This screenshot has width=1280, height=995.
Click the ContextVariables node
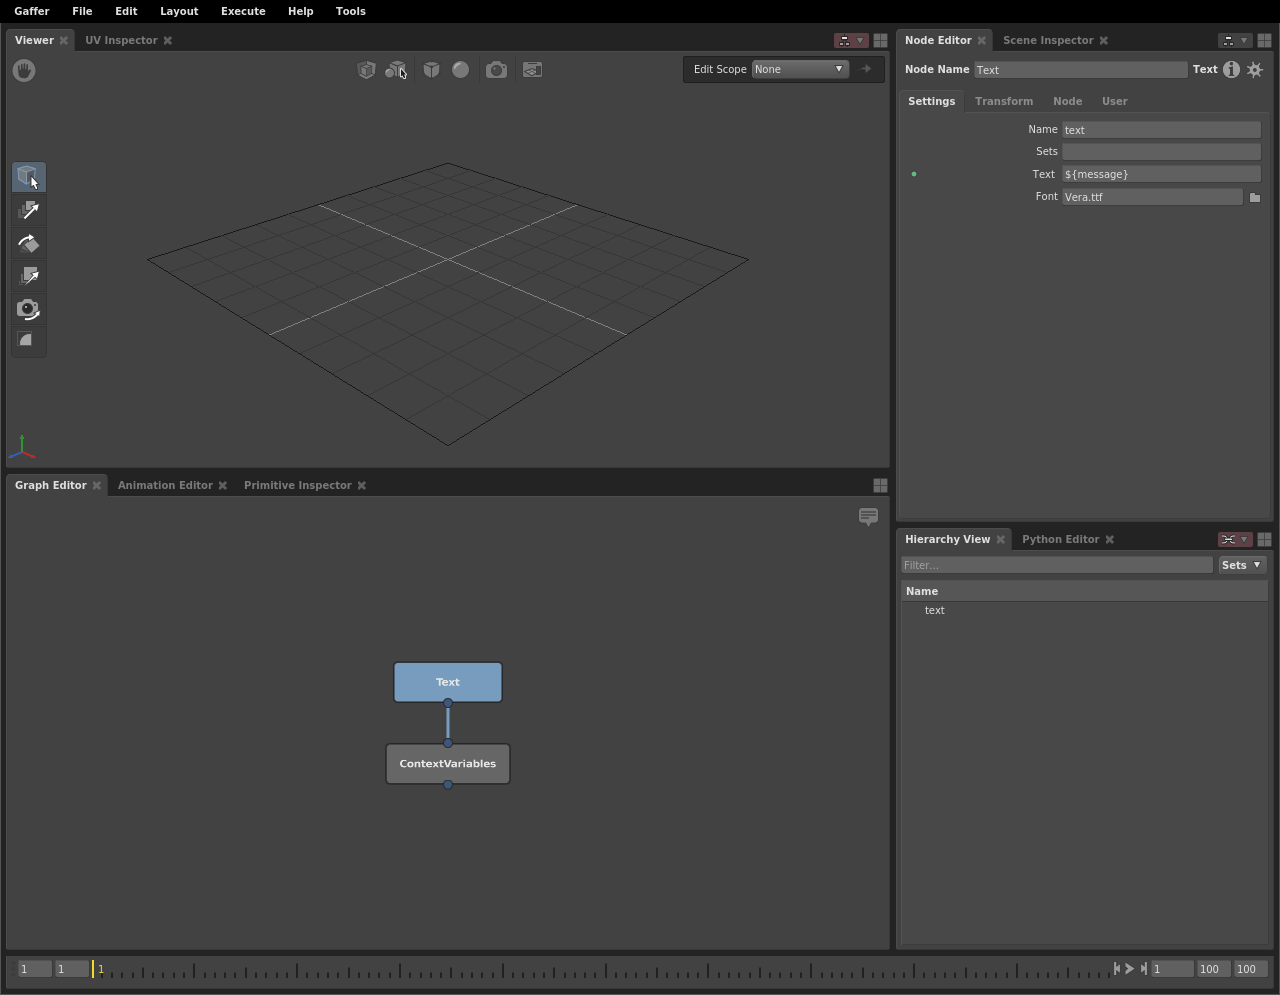(448, 764)
